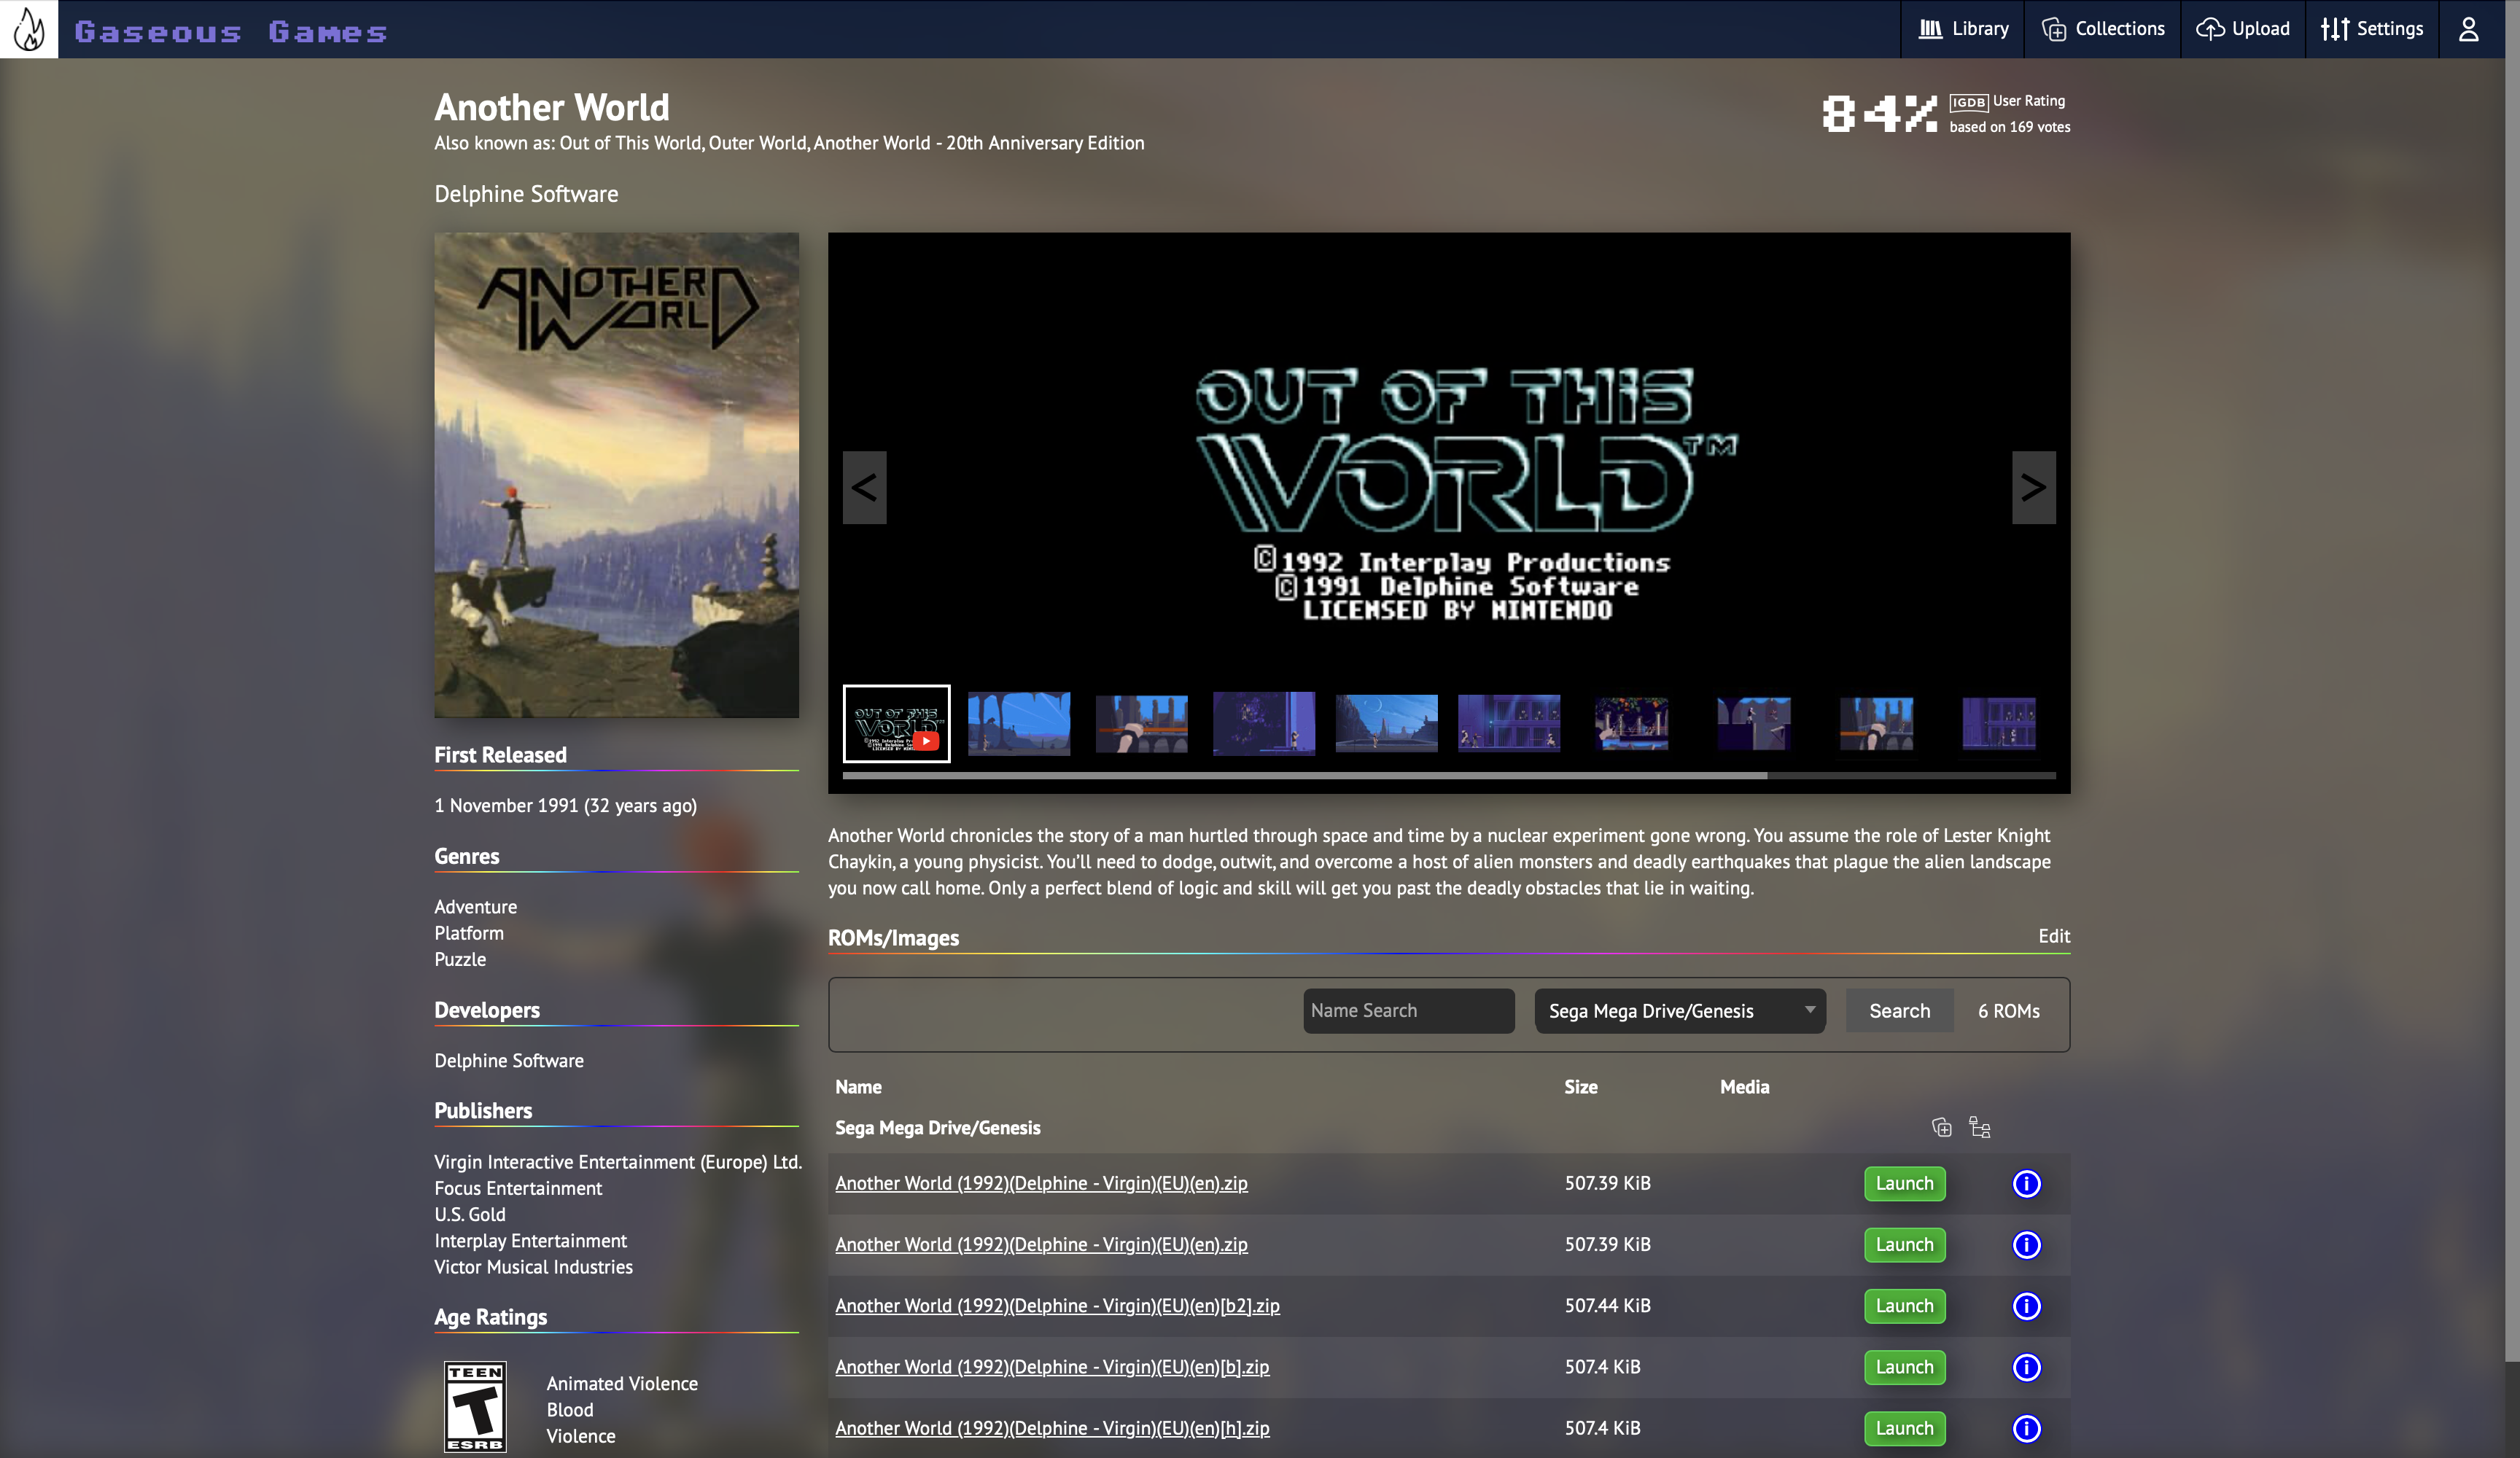Open info for the [b].zip ROM

pos(2026,1367)
